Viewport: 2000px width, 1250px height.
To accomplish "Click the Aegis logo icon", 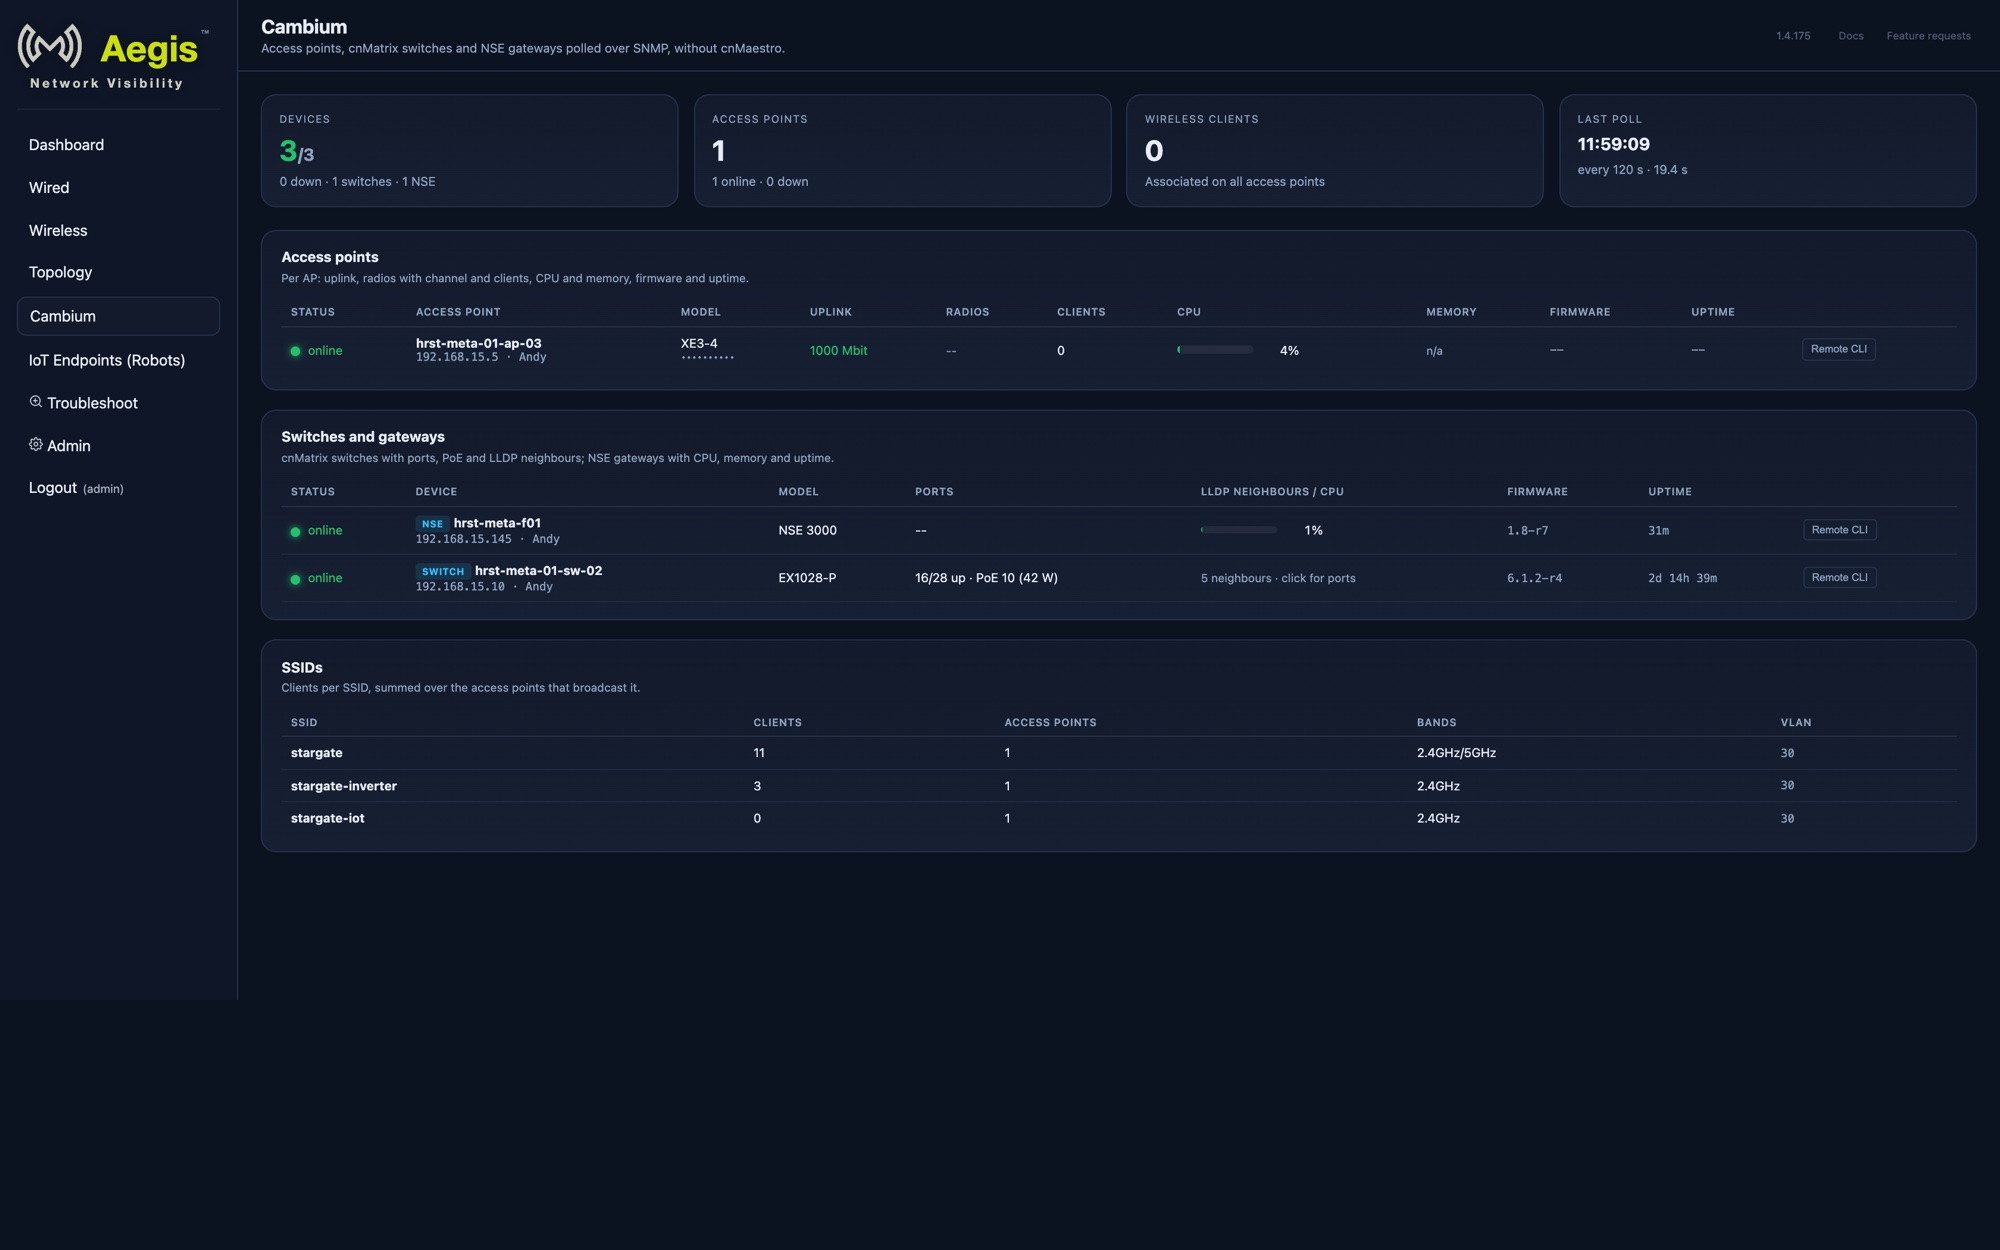I will [50, 46].
